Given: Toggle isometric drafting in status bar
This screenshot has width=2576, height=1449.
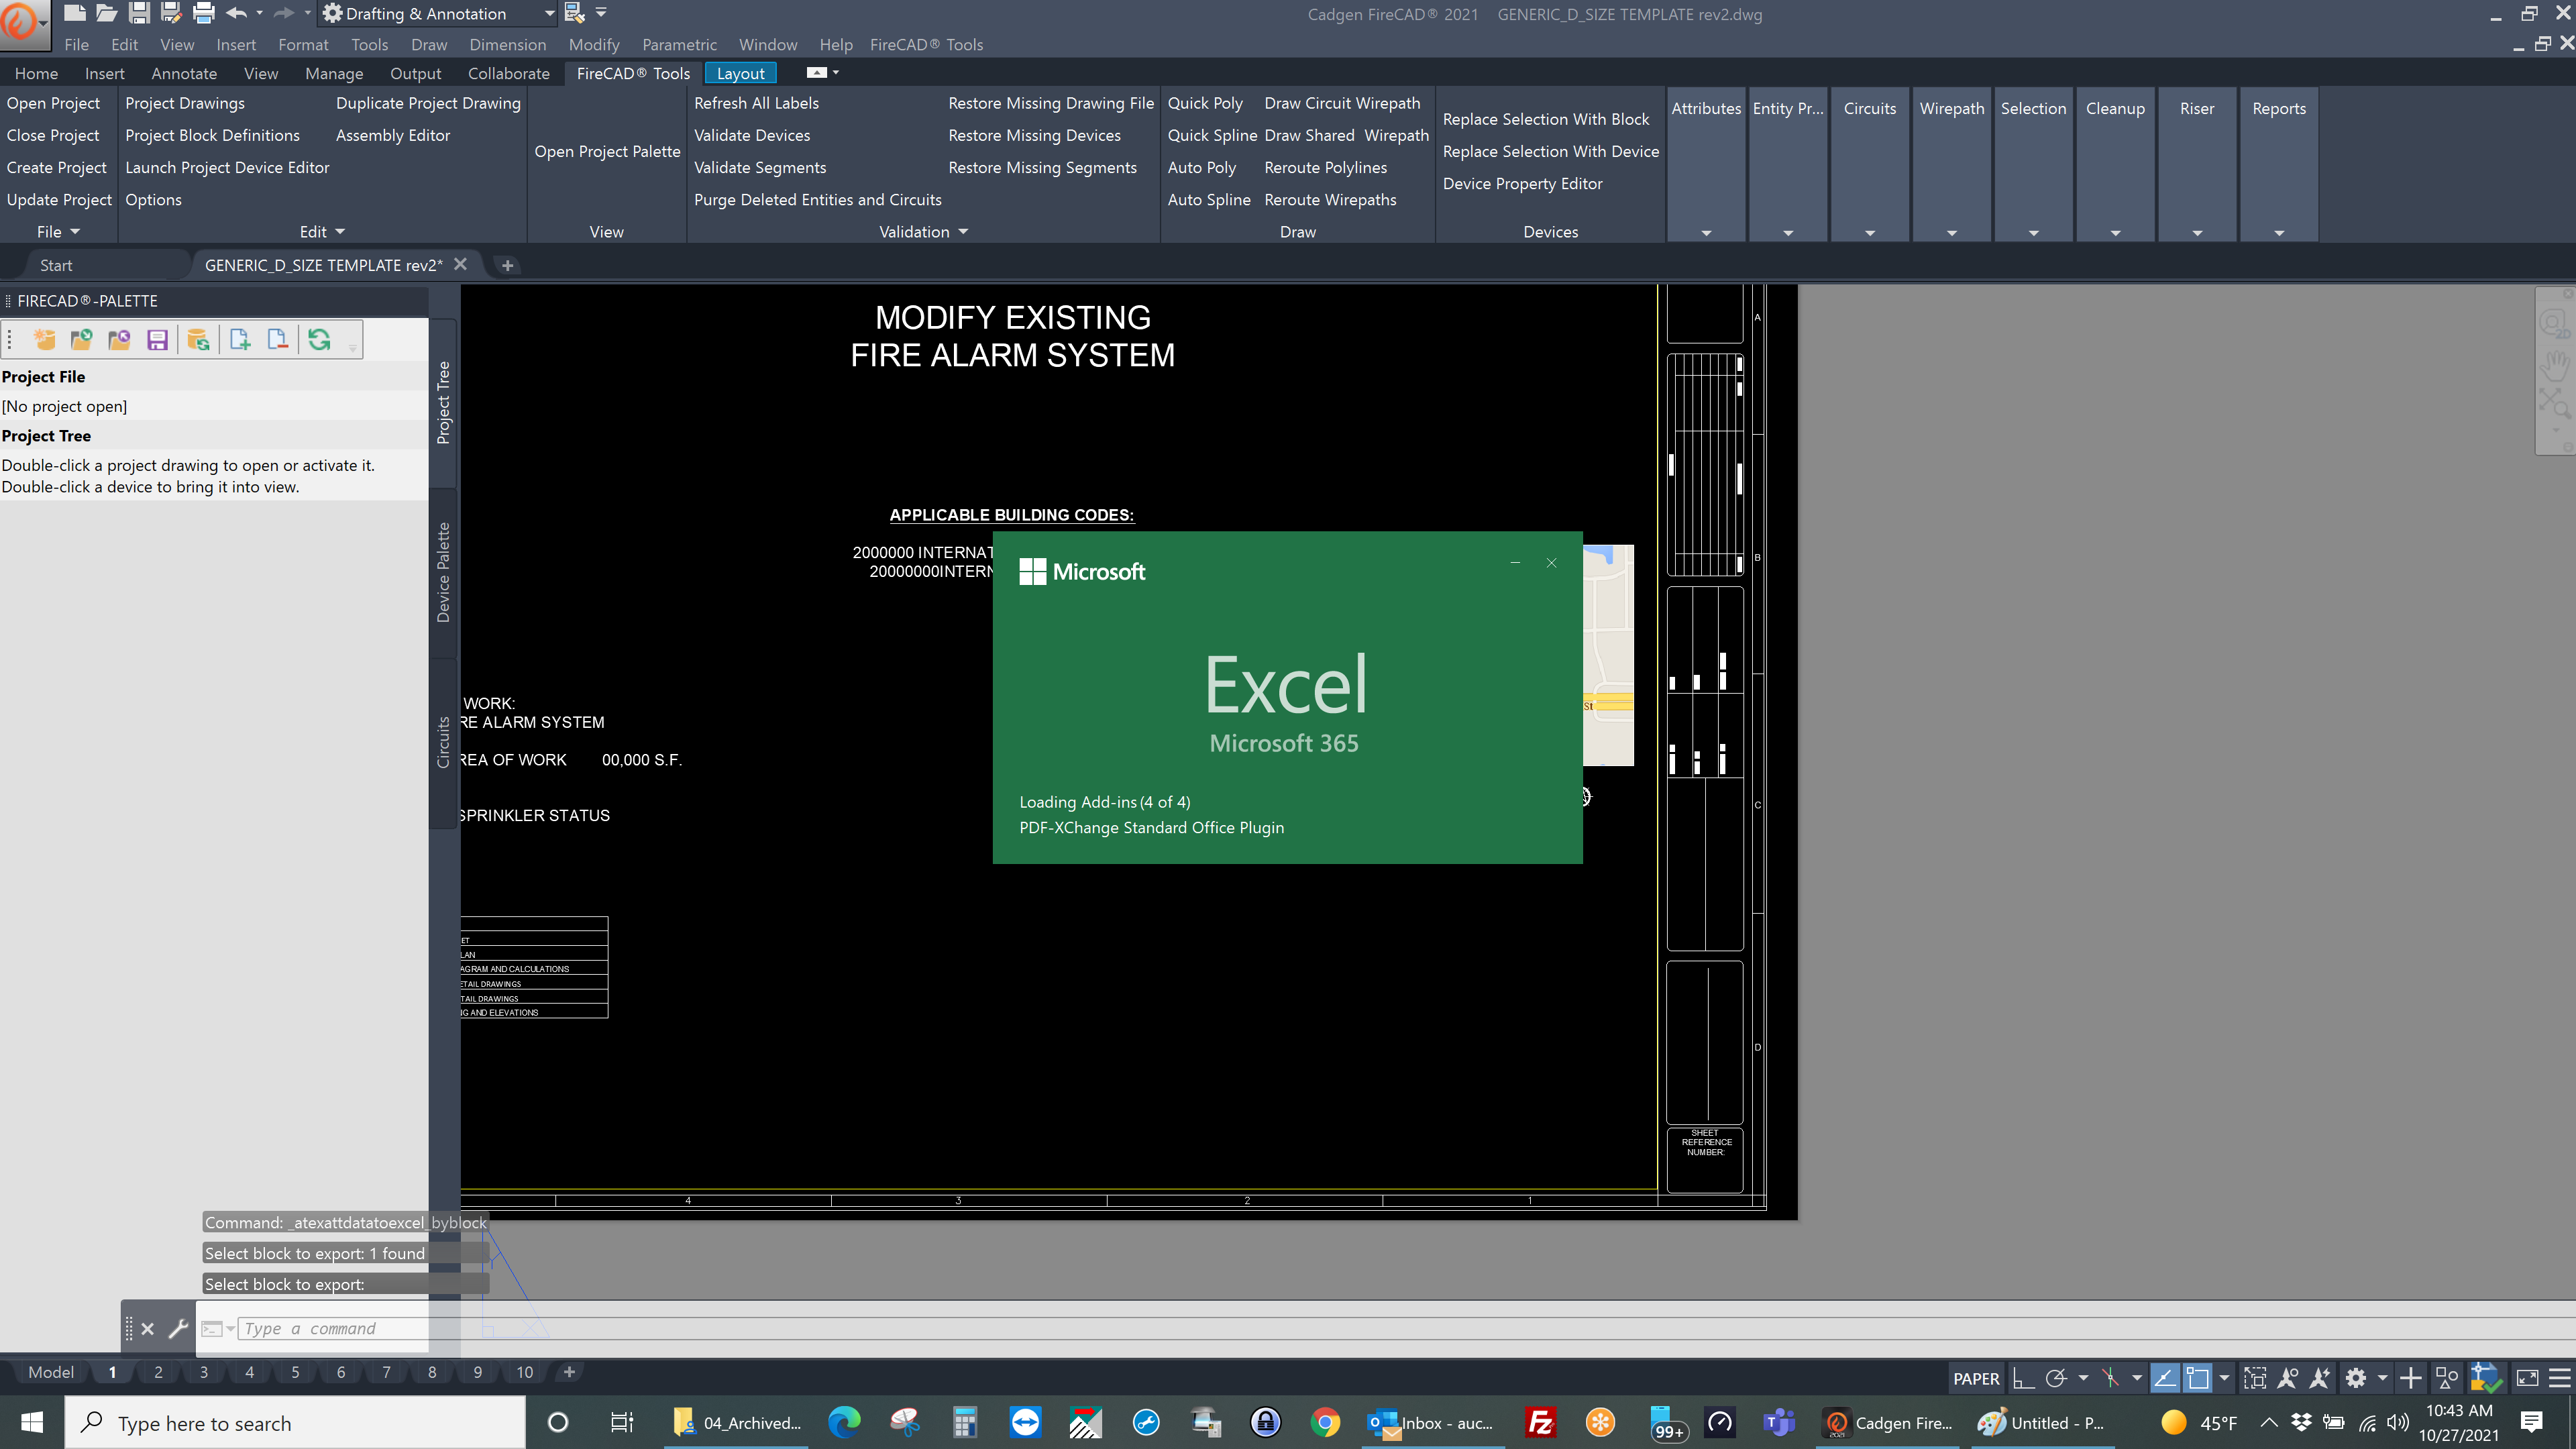Looking at the screenshot, I should point(2110,1378).
